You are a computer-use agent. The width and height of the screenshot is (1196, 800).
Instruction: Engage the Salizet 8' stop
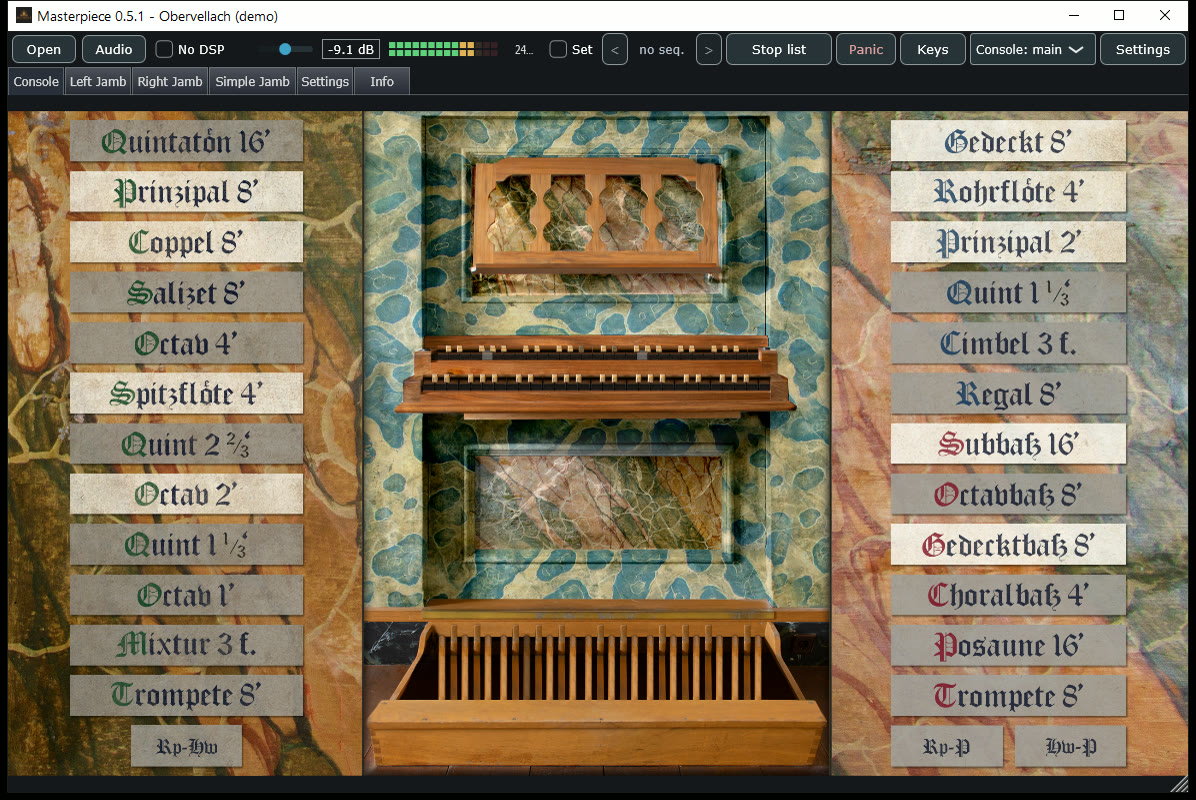click(186, 292)
